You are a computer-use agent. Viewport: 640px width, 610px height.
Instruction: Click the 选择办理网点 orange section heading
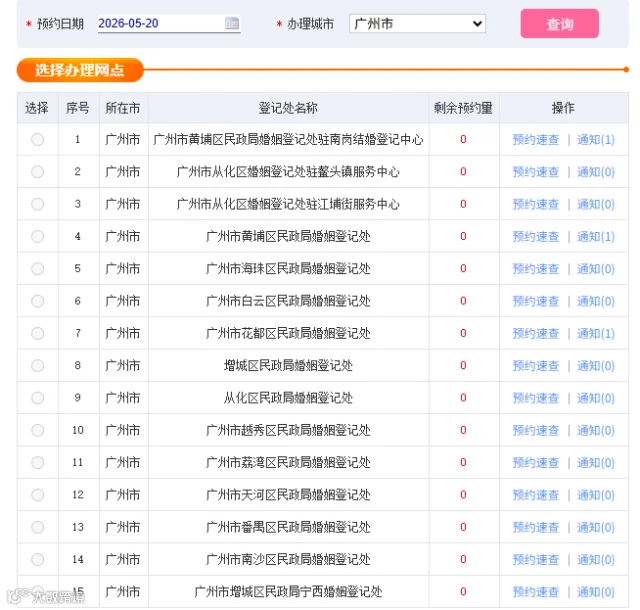point(80,70)
